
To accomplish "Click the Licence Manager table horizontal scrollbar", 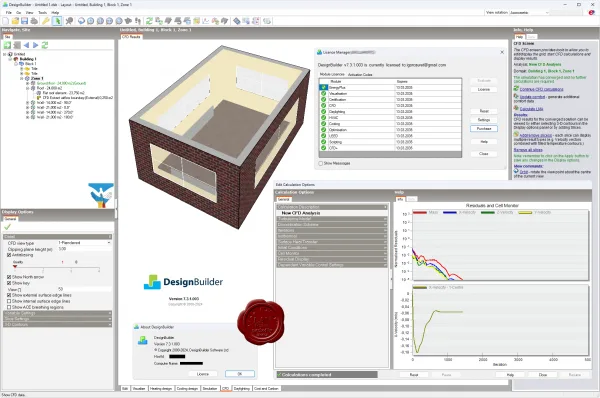I will coord(390,154).
